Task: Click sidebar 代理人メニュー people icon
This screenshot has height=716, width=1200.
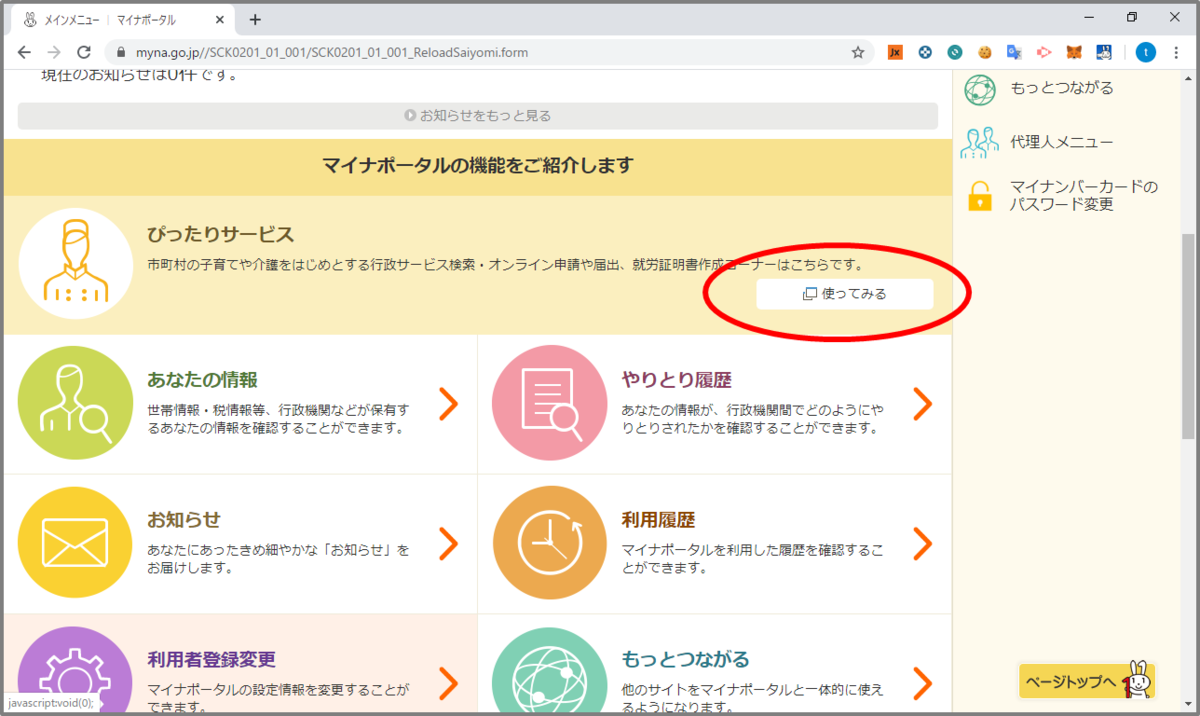Action: [x=980, y=142]
